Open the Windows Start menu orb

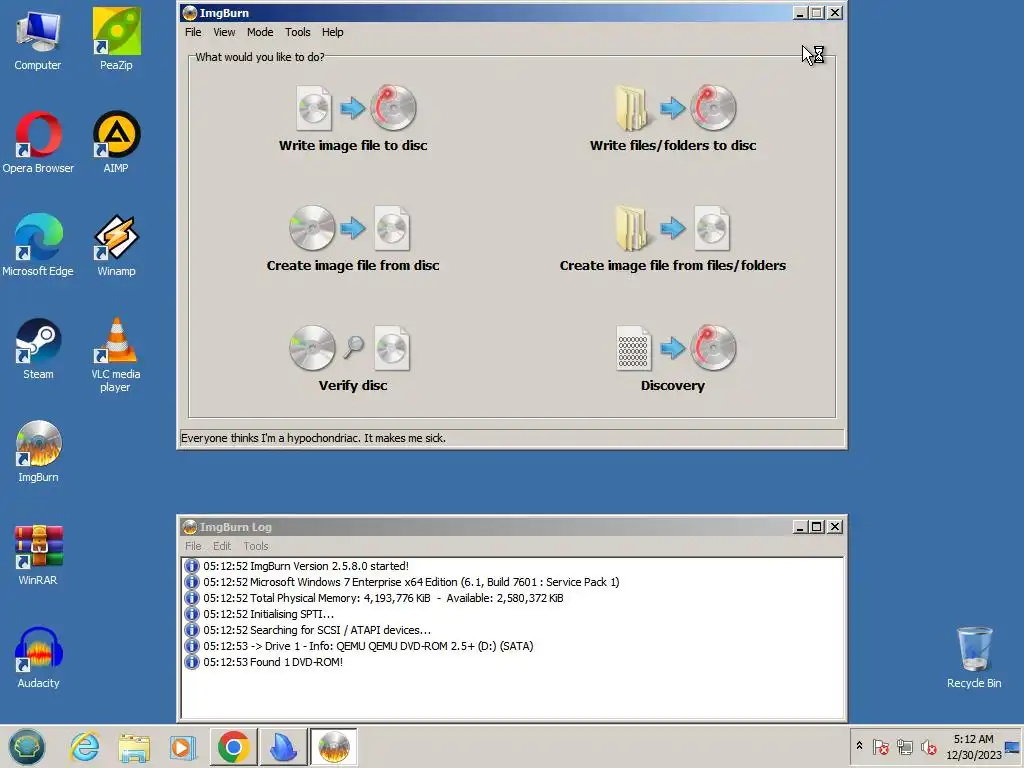pos(27,747)
